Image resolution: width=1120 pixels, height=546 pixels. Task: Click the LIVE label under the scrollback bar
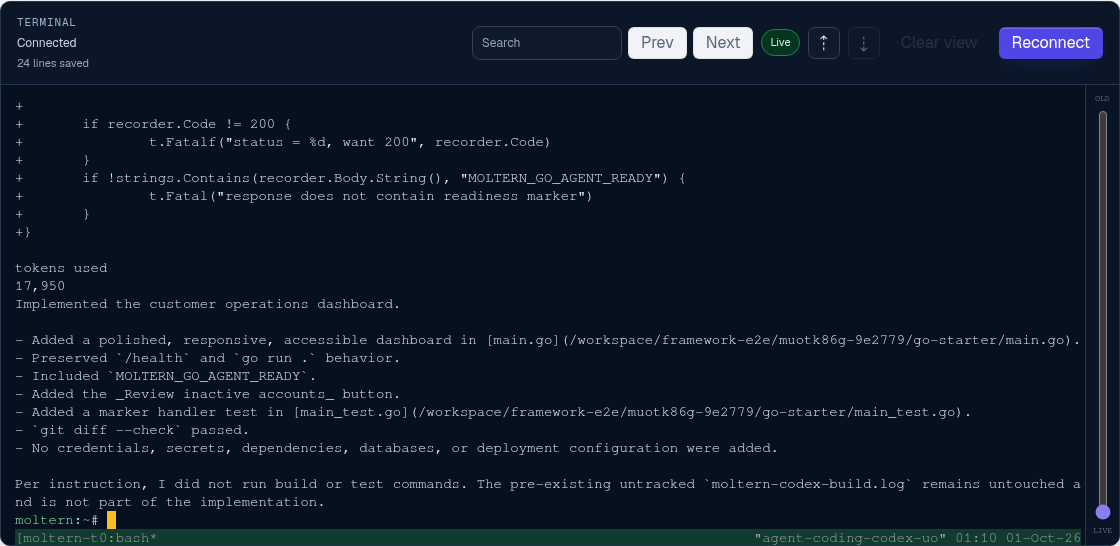click(x=1102, y=531)
